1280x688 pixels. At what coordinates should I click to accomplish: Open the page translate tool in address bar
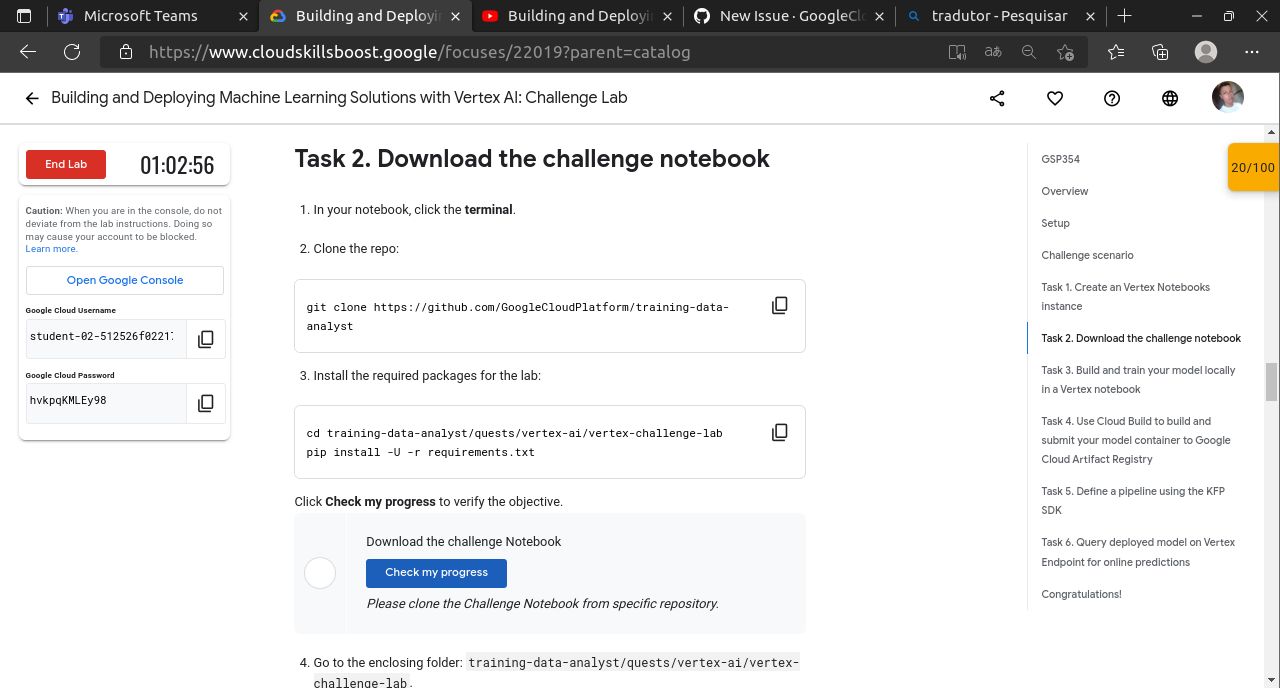click(x=993, y=51)
